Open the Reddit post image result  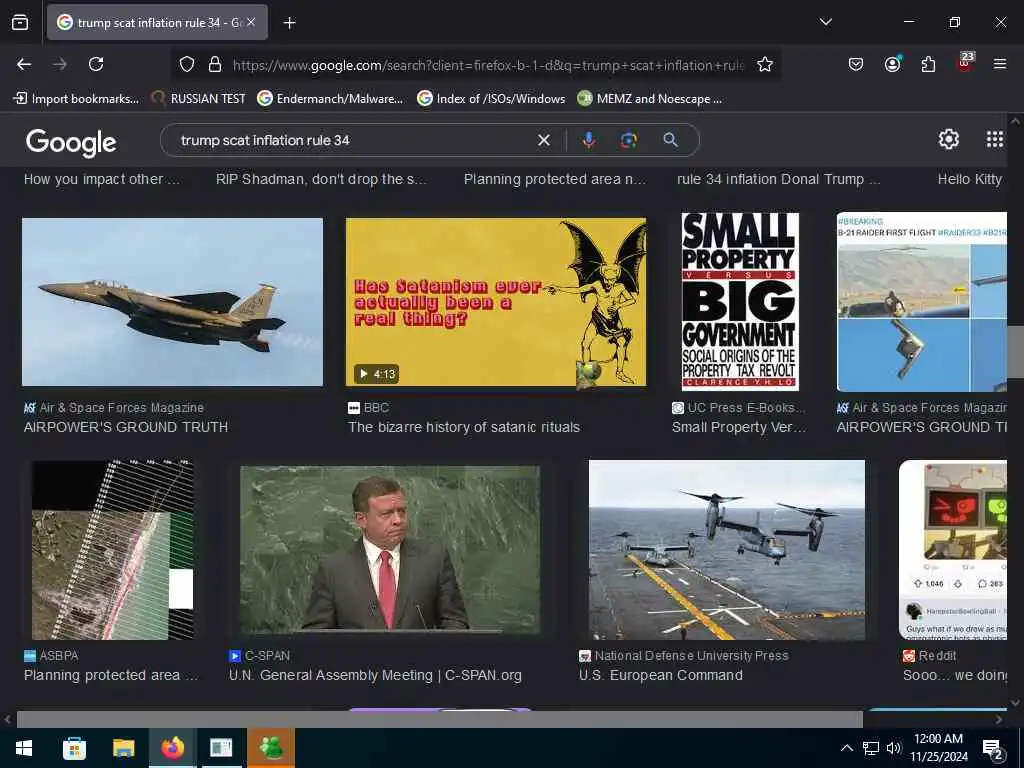(953, 550)
